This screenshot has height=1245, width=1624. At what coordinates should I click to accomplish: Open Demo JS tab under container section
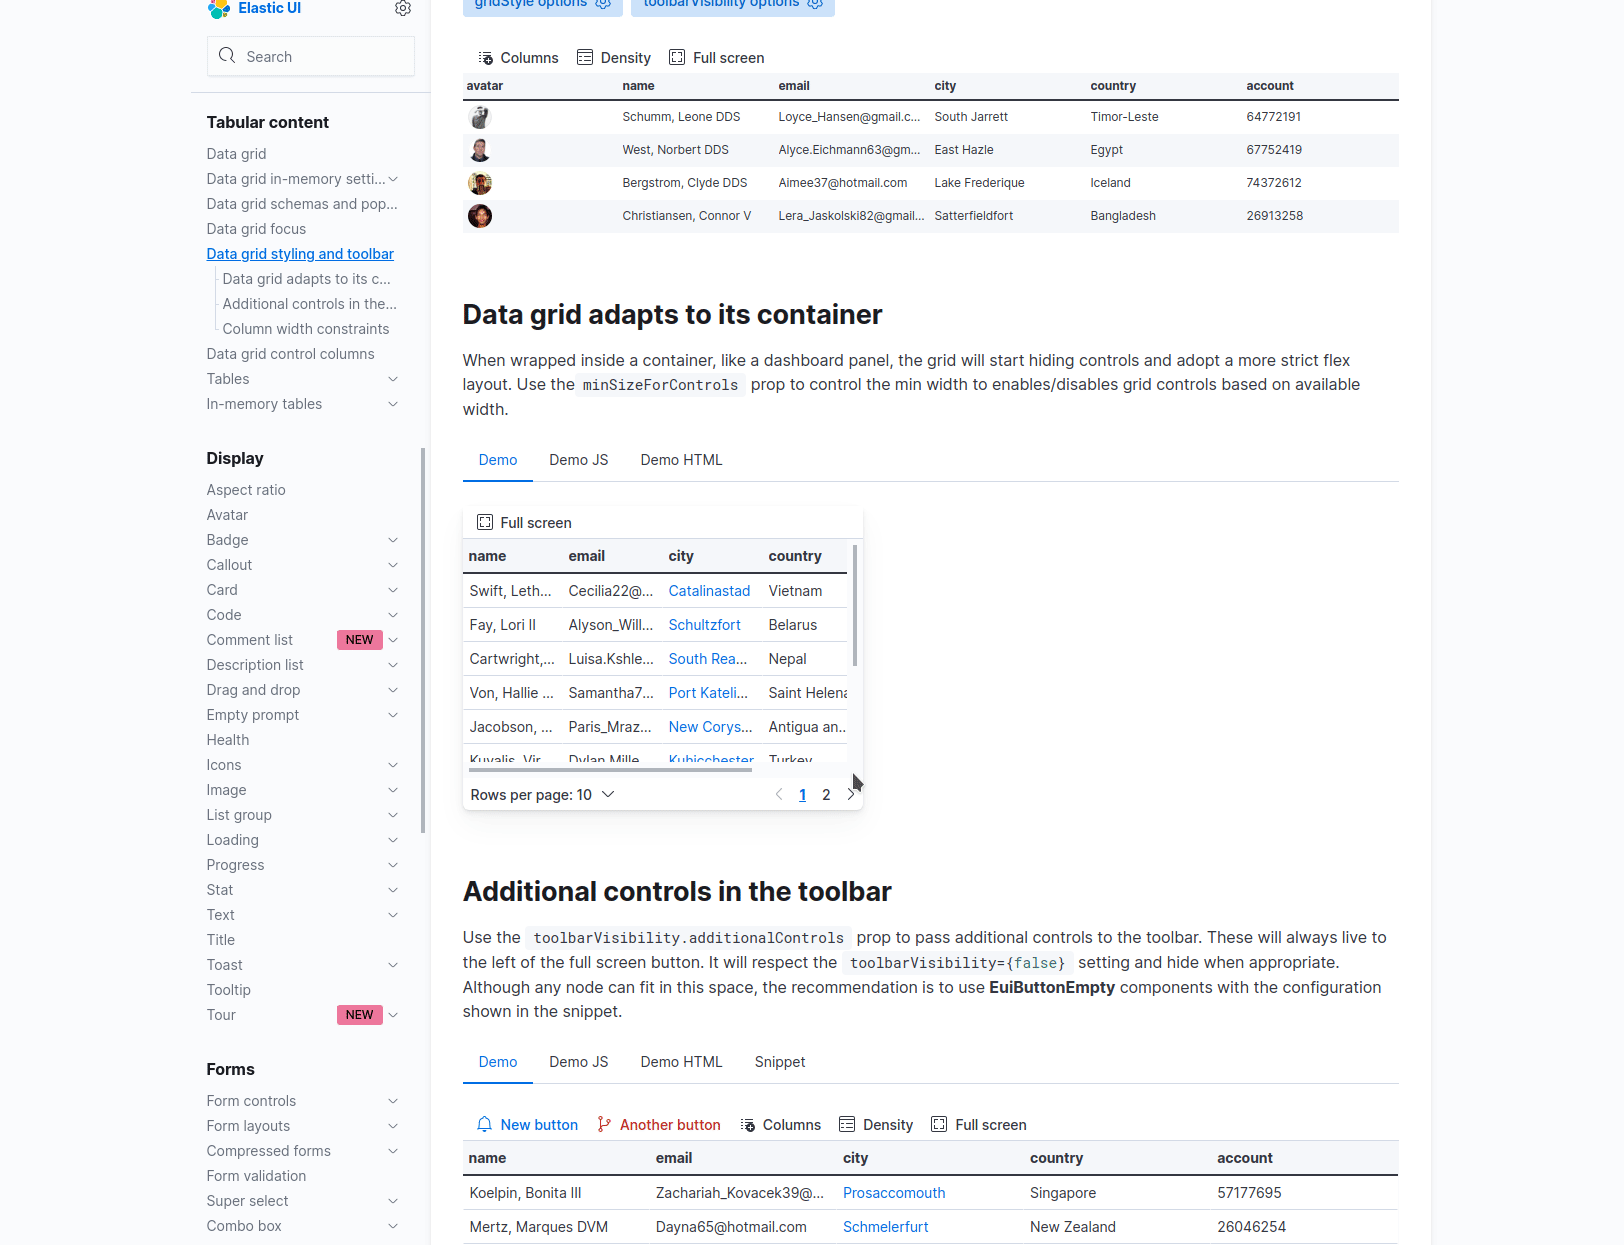point(578,460)
